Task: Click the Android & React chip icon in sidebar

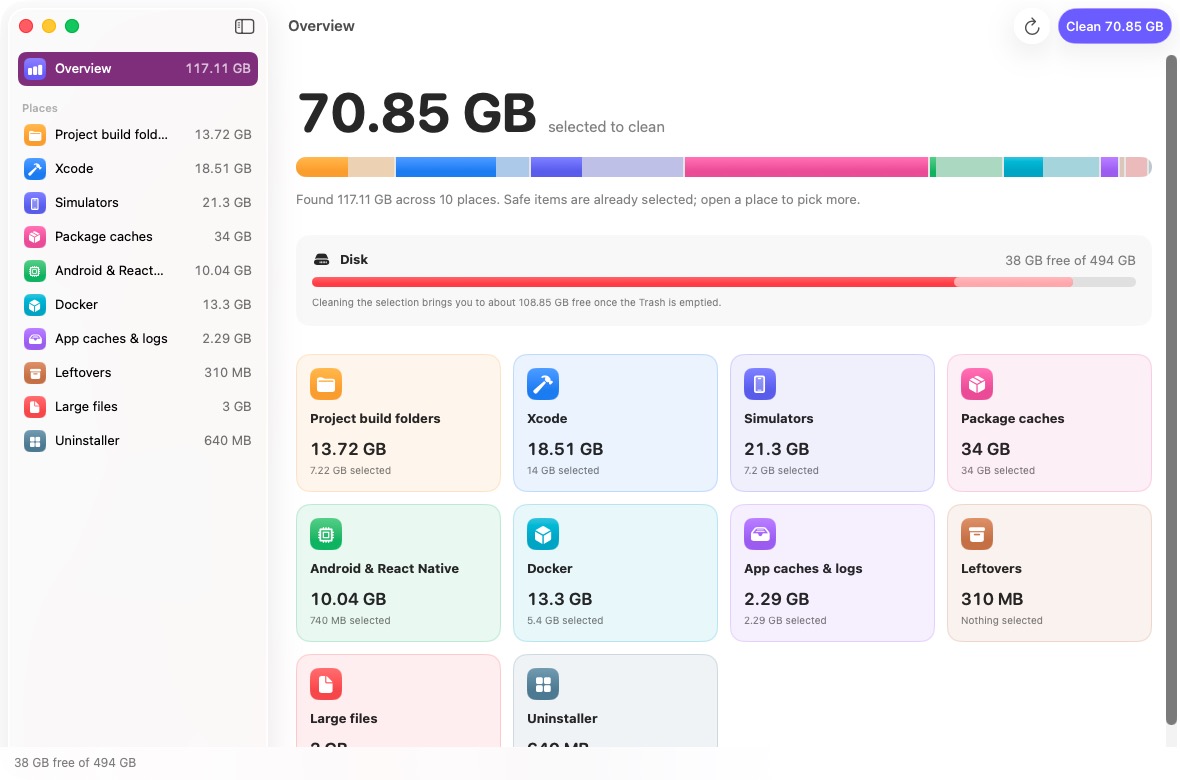Action: [35, 270]
